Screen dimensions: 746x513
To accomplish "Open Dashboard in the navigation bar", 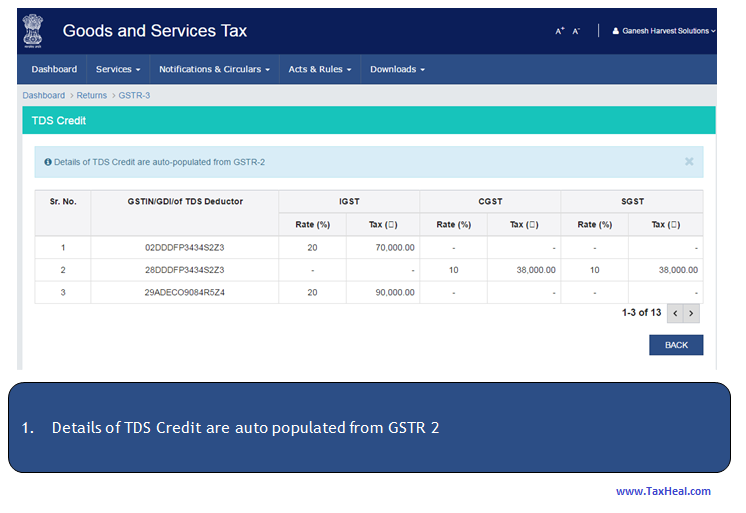I will pyautogui.click(x=54, y=69).
